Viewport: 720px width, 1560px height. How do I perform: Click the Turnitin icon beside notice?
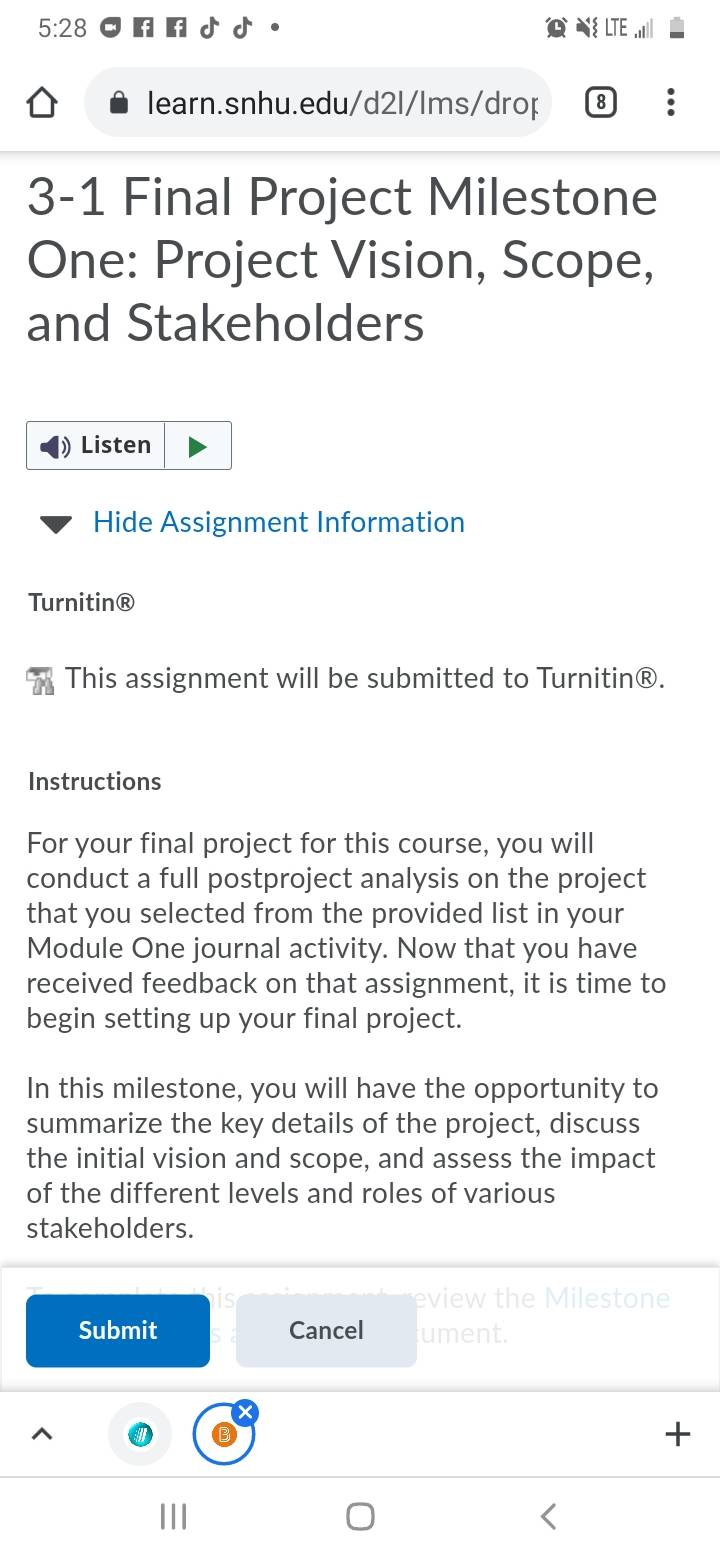(x=40, y=680)
